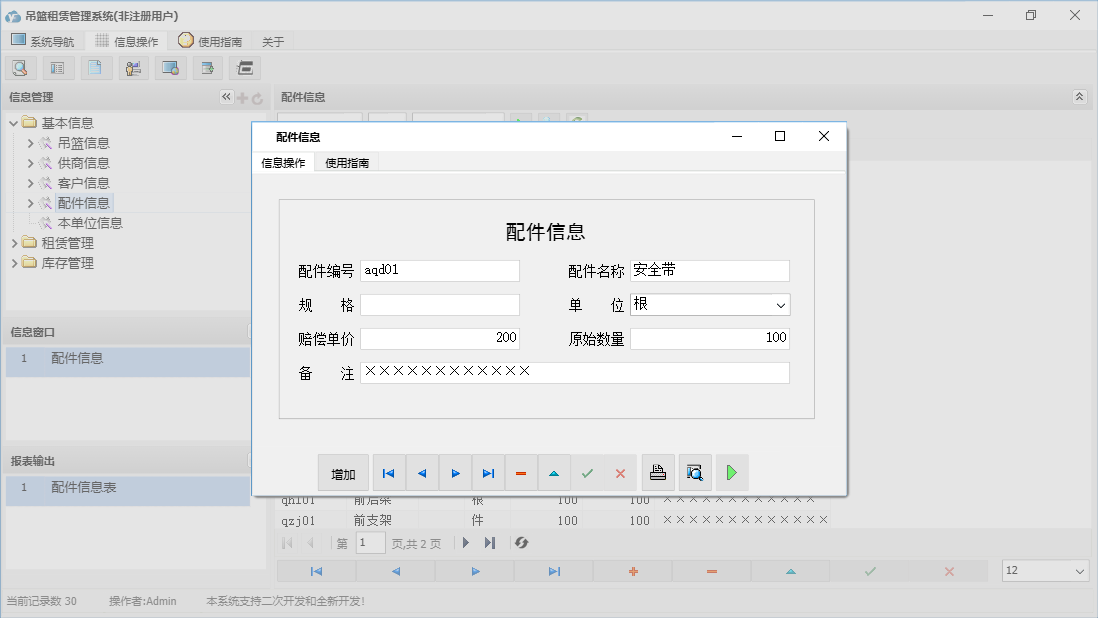This screenshot has width=1098, height=618.
Task: Confirm the edit with the green checkmark icon
Action: (x=588, y=472)
